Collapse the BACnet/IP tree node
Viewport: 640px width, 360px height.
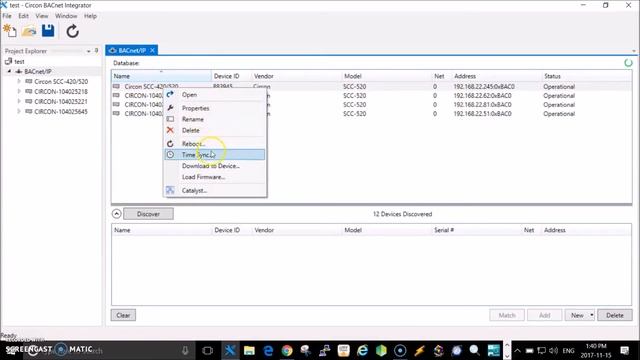pyautogui.click(x=9, y=71)
